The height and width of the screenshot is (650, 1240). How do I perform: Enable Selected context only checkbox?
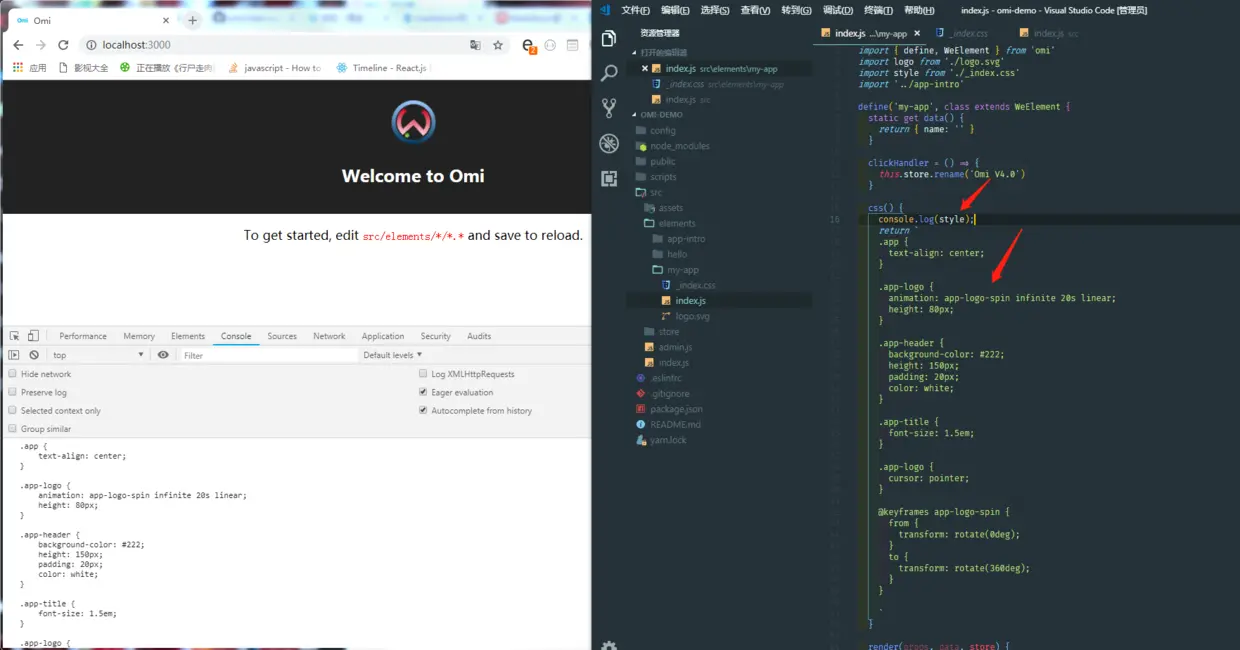pos(12,410)
